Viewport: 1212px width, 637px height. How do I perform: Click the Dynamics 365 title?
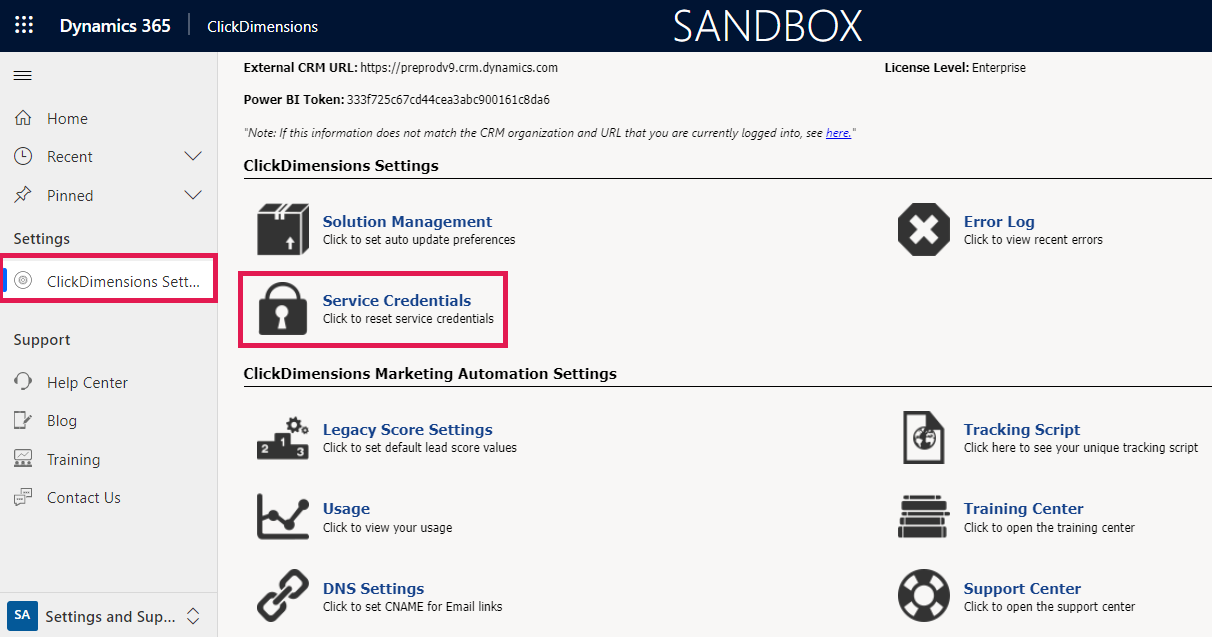(x=115, y=26)
